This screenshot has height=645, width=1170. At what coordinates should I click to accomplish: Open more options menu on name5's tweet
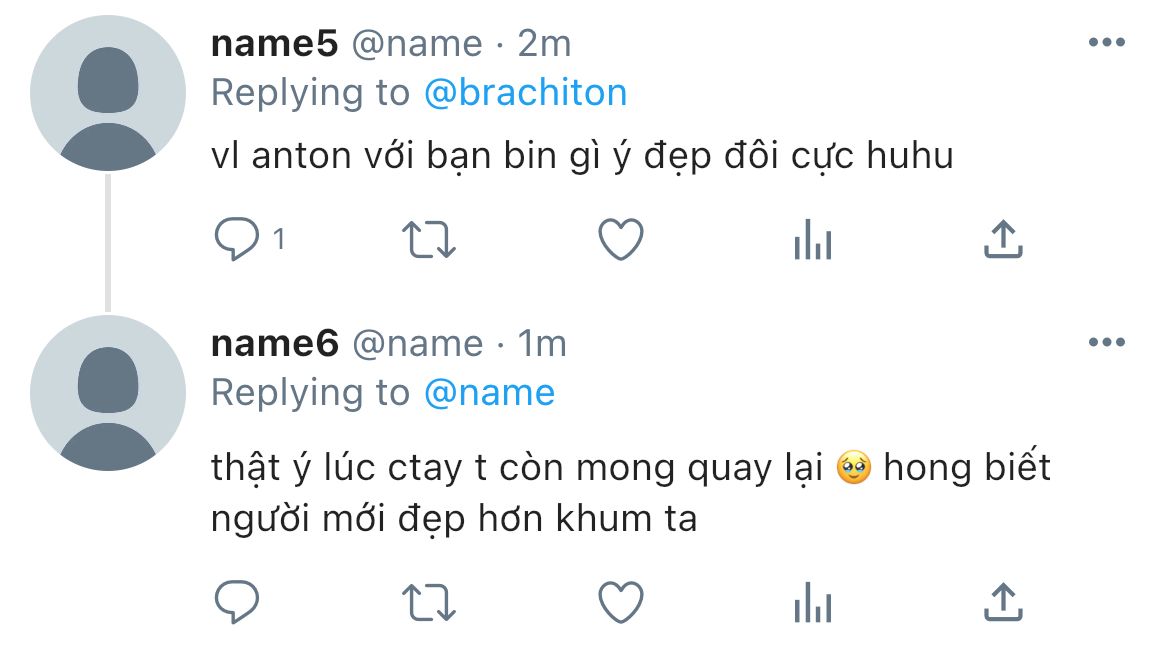(x=1107, y=43)
